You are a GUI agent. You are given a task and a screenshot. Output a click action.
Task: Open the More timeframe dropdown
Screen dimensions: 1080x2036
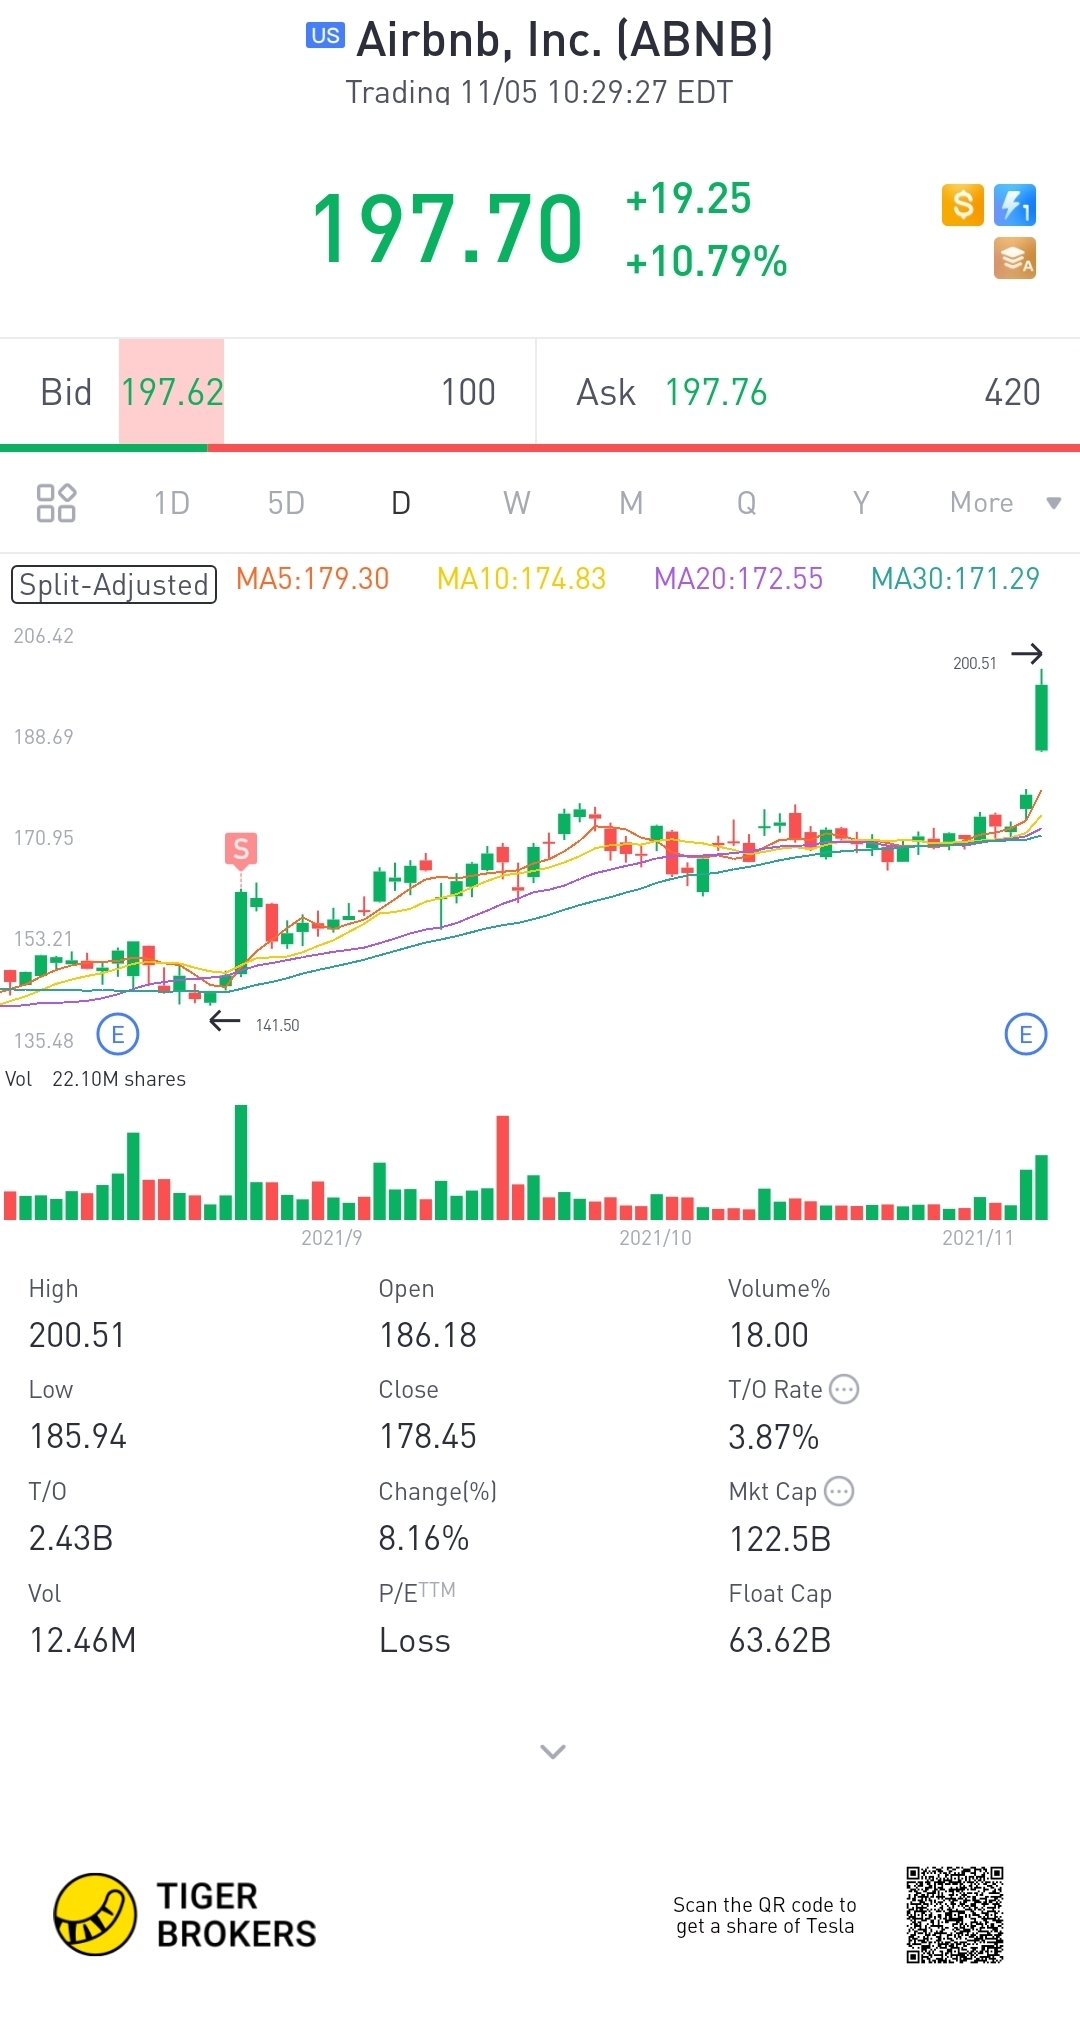1005,503
